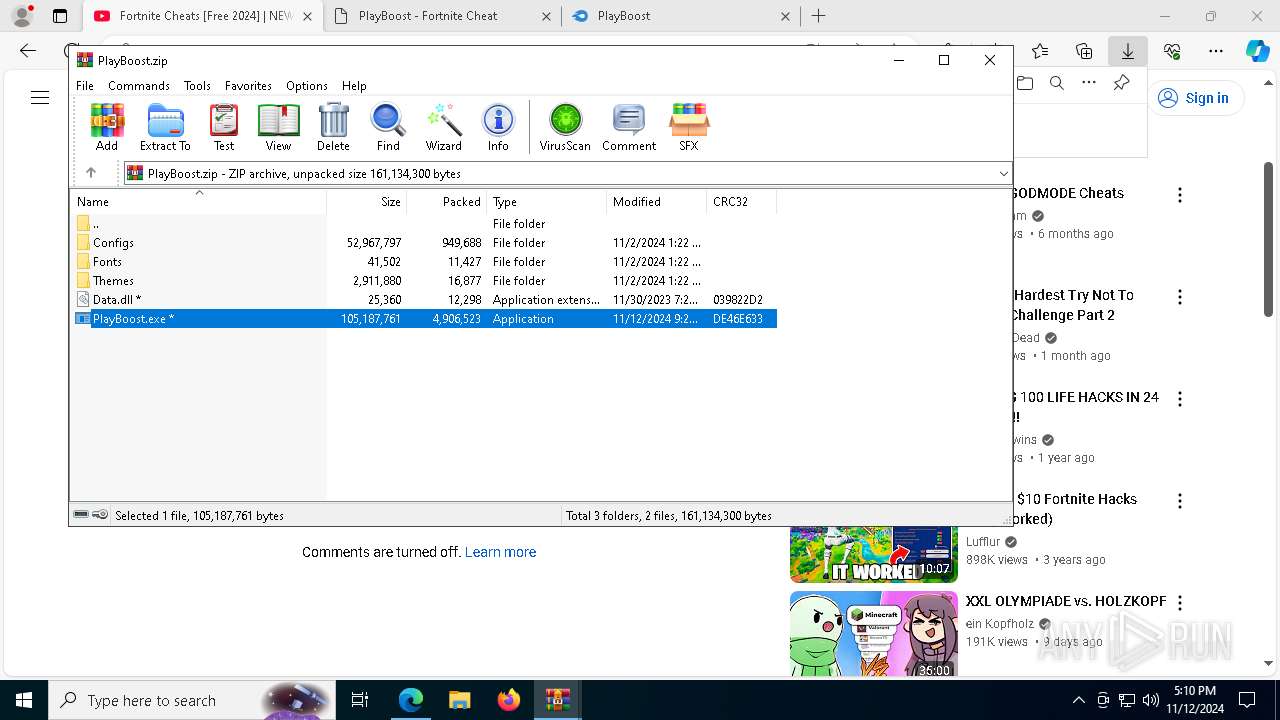Sort files by Size column

[x=366, y=202]
